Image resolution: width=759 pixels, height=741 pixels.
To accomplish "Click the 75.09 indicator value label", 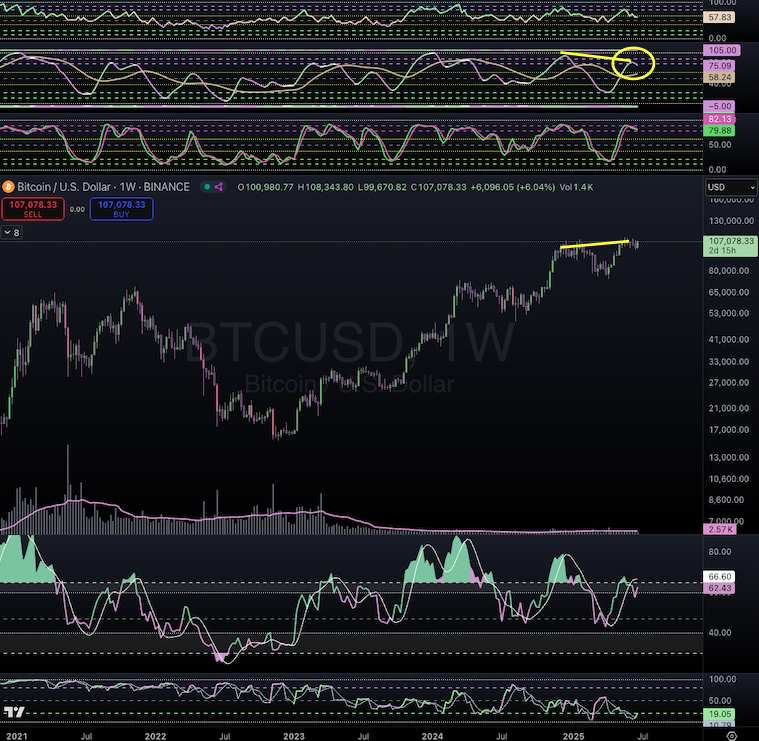I will [x=719, y=66].
